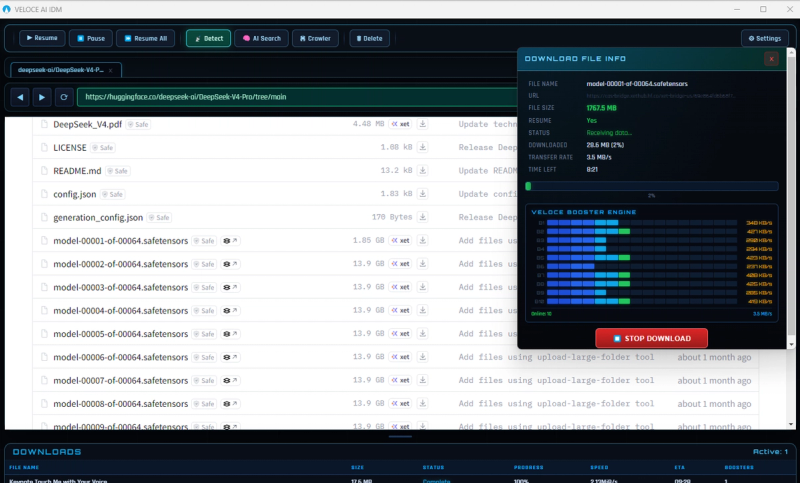The image size is (800, 483).
Task: Click Safe badge next to LICENSE
Action: pyautogui.click(x=103, y=148)
